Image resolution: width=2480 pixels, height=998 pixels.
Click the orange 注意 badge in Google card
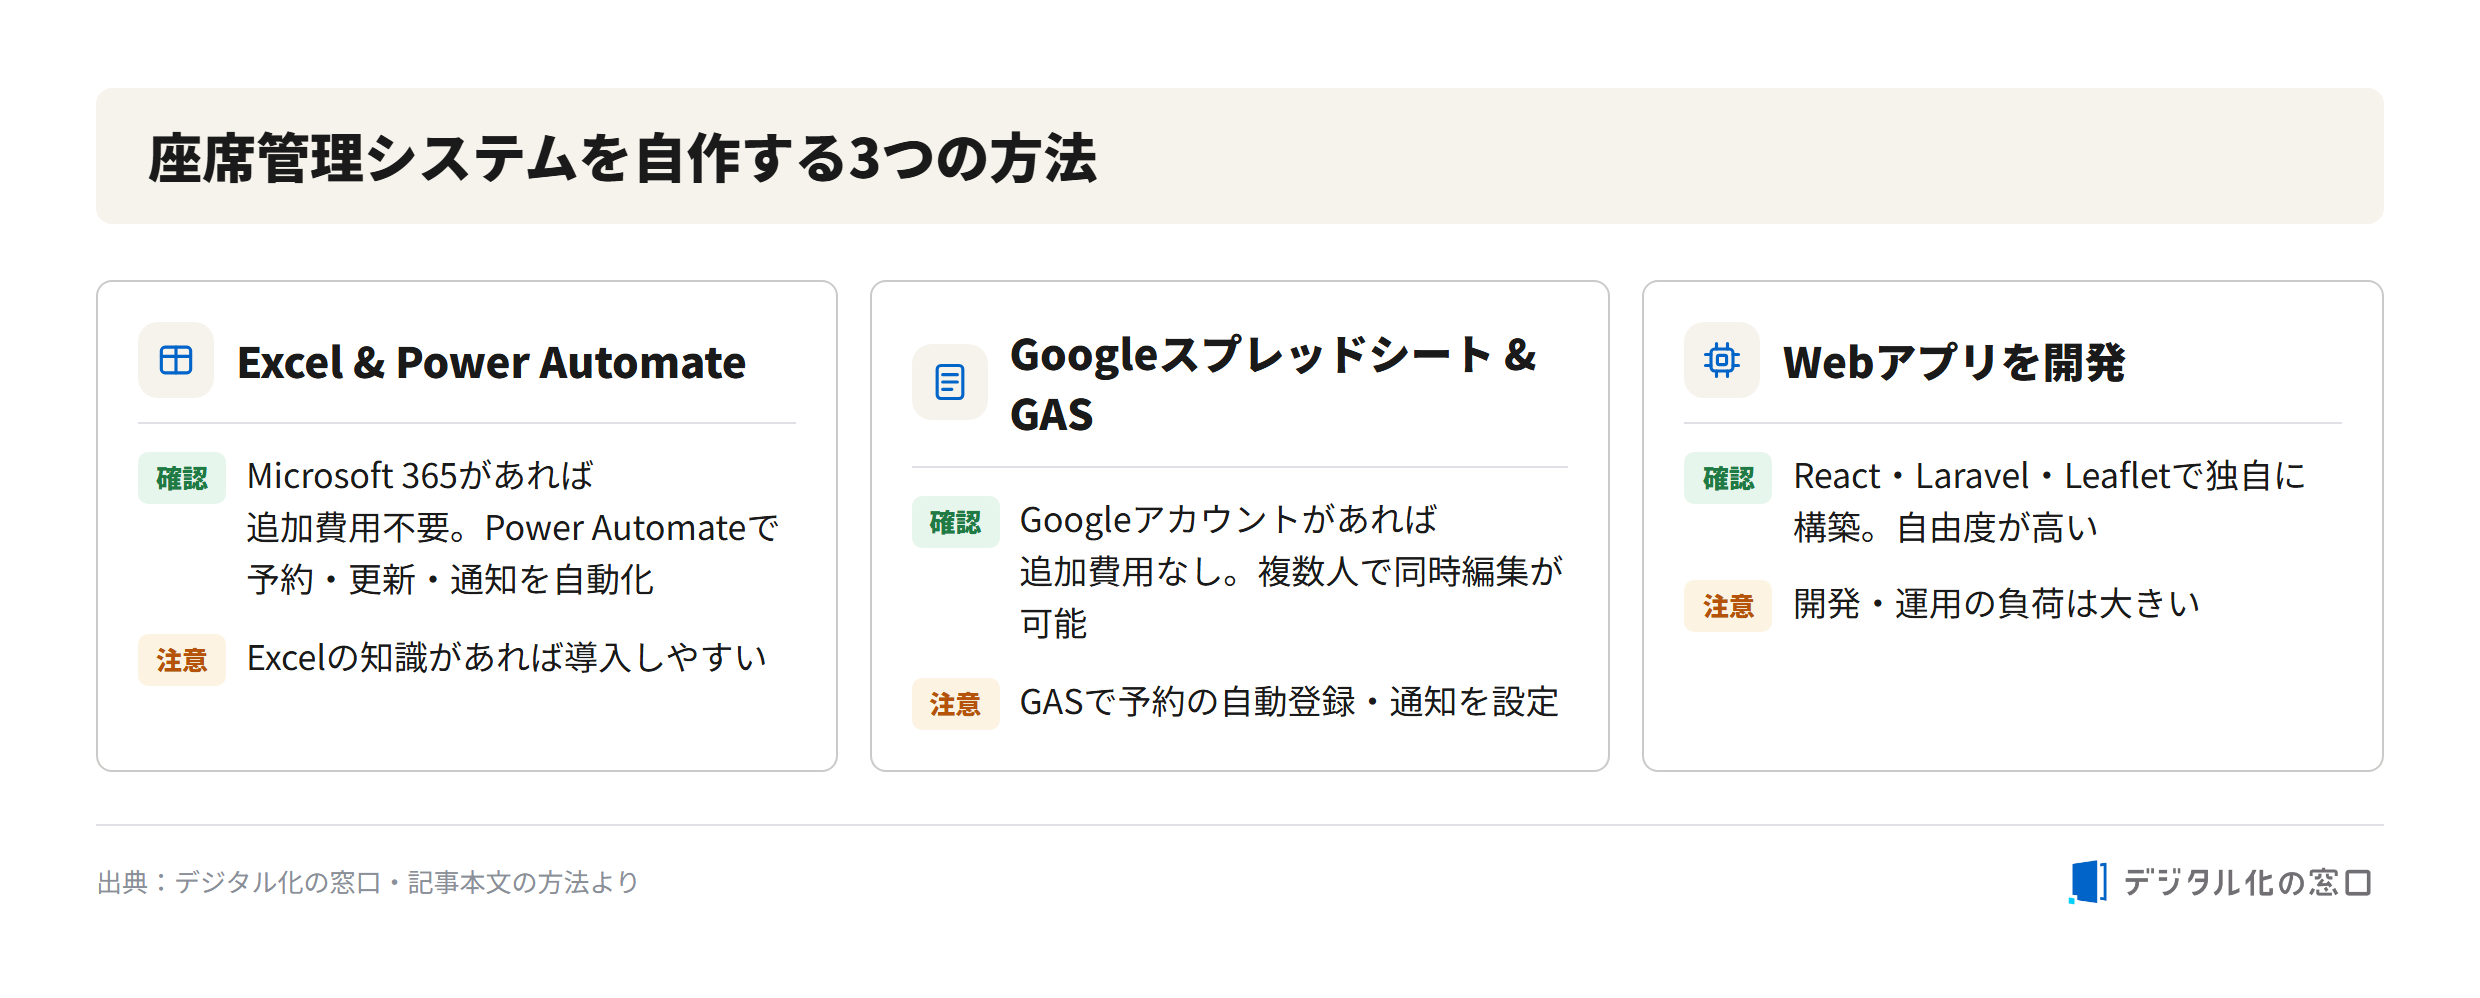955,704
